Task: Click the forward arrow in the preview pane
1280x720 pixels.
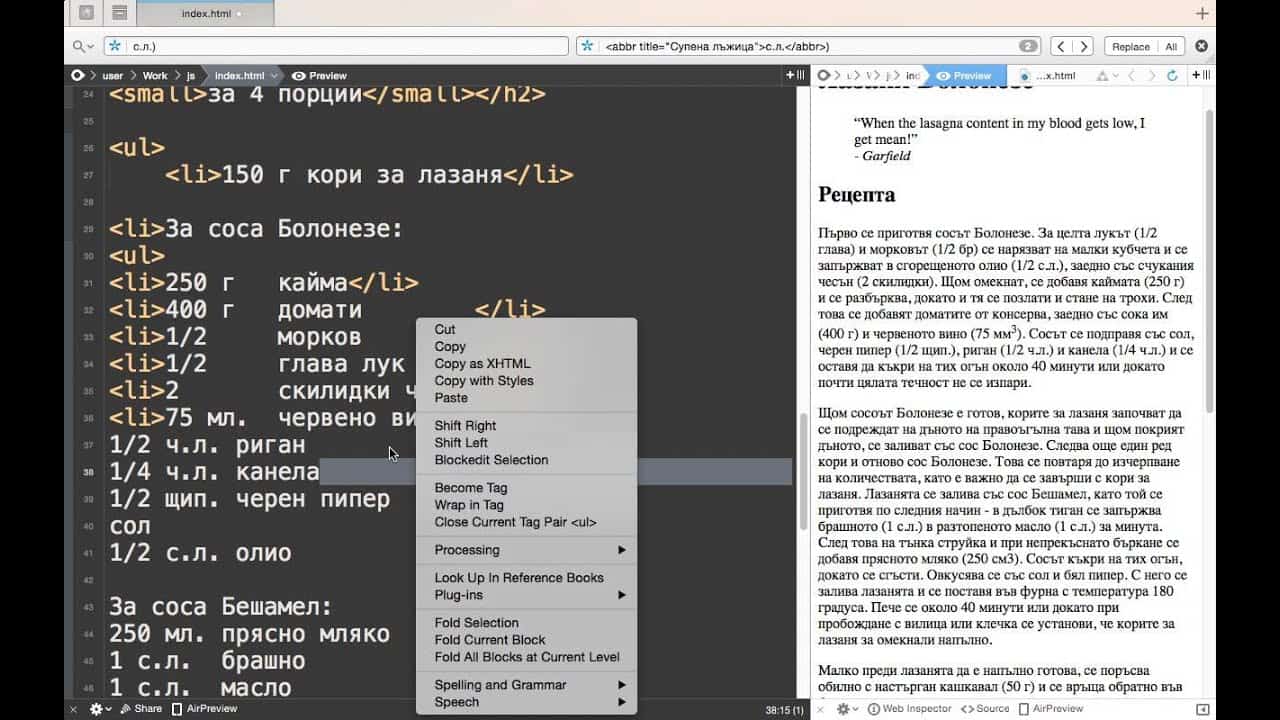Action: pyautogui.click(x=1151, y=74)
